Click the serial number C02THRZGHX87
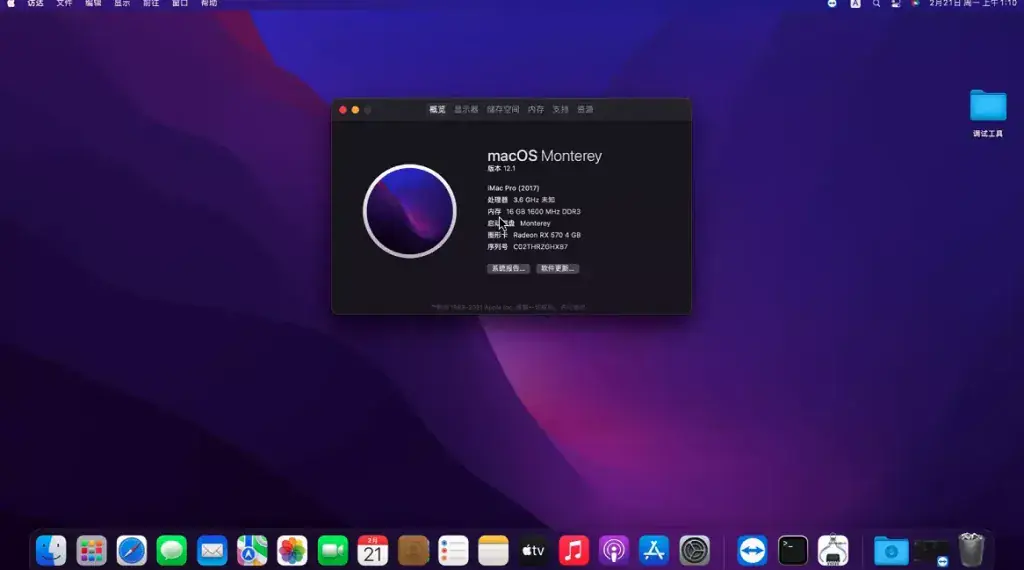This screenshot has height=570, width=1024. 540,247
